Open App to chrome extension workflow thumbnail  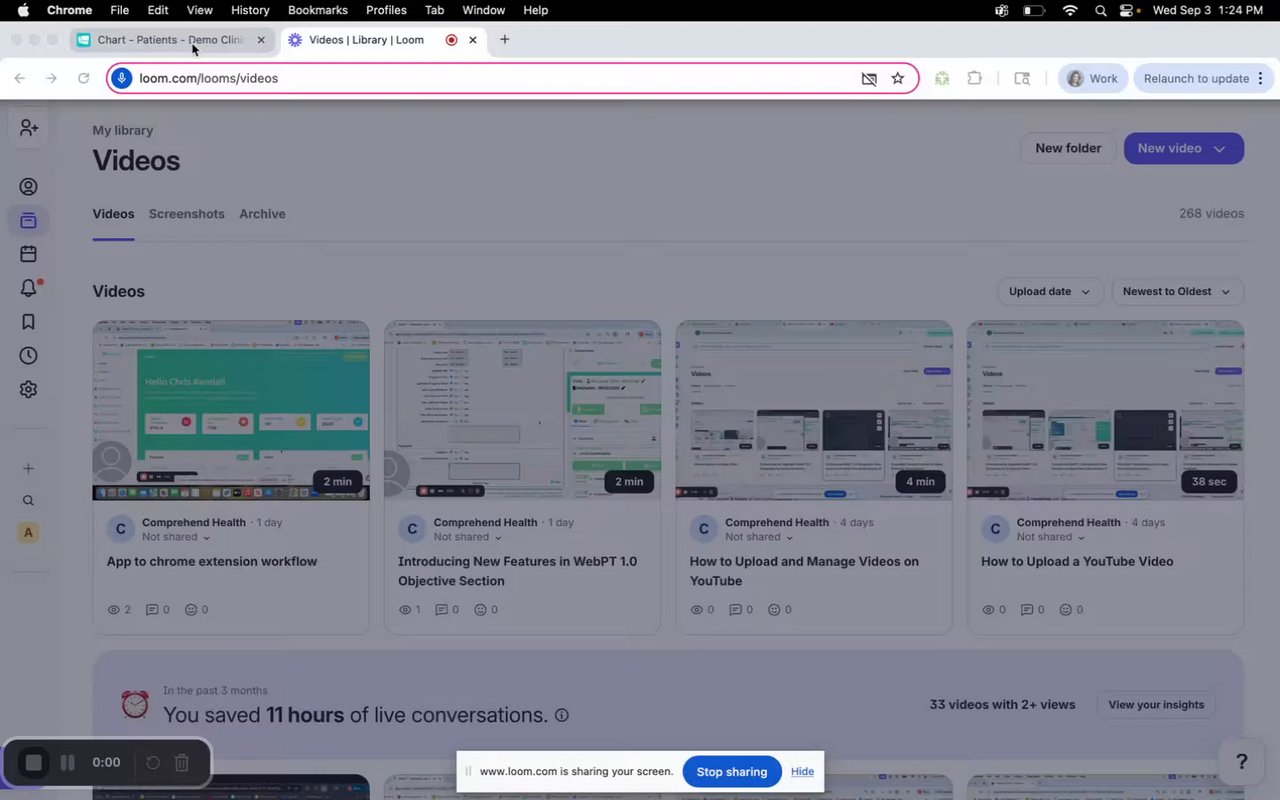pyautogui.click(x=231, y=410)
